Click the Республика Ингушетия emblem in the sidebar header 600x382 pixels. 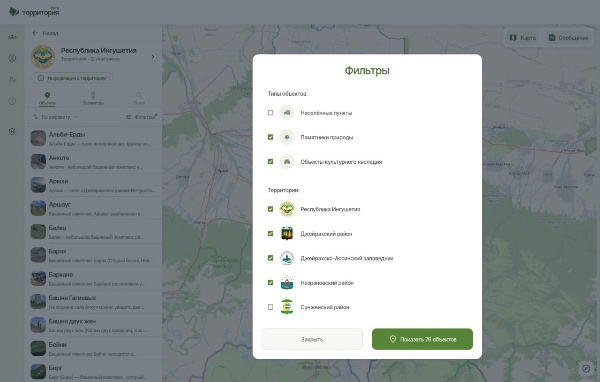pyautogui.click(x=43, y=56)
